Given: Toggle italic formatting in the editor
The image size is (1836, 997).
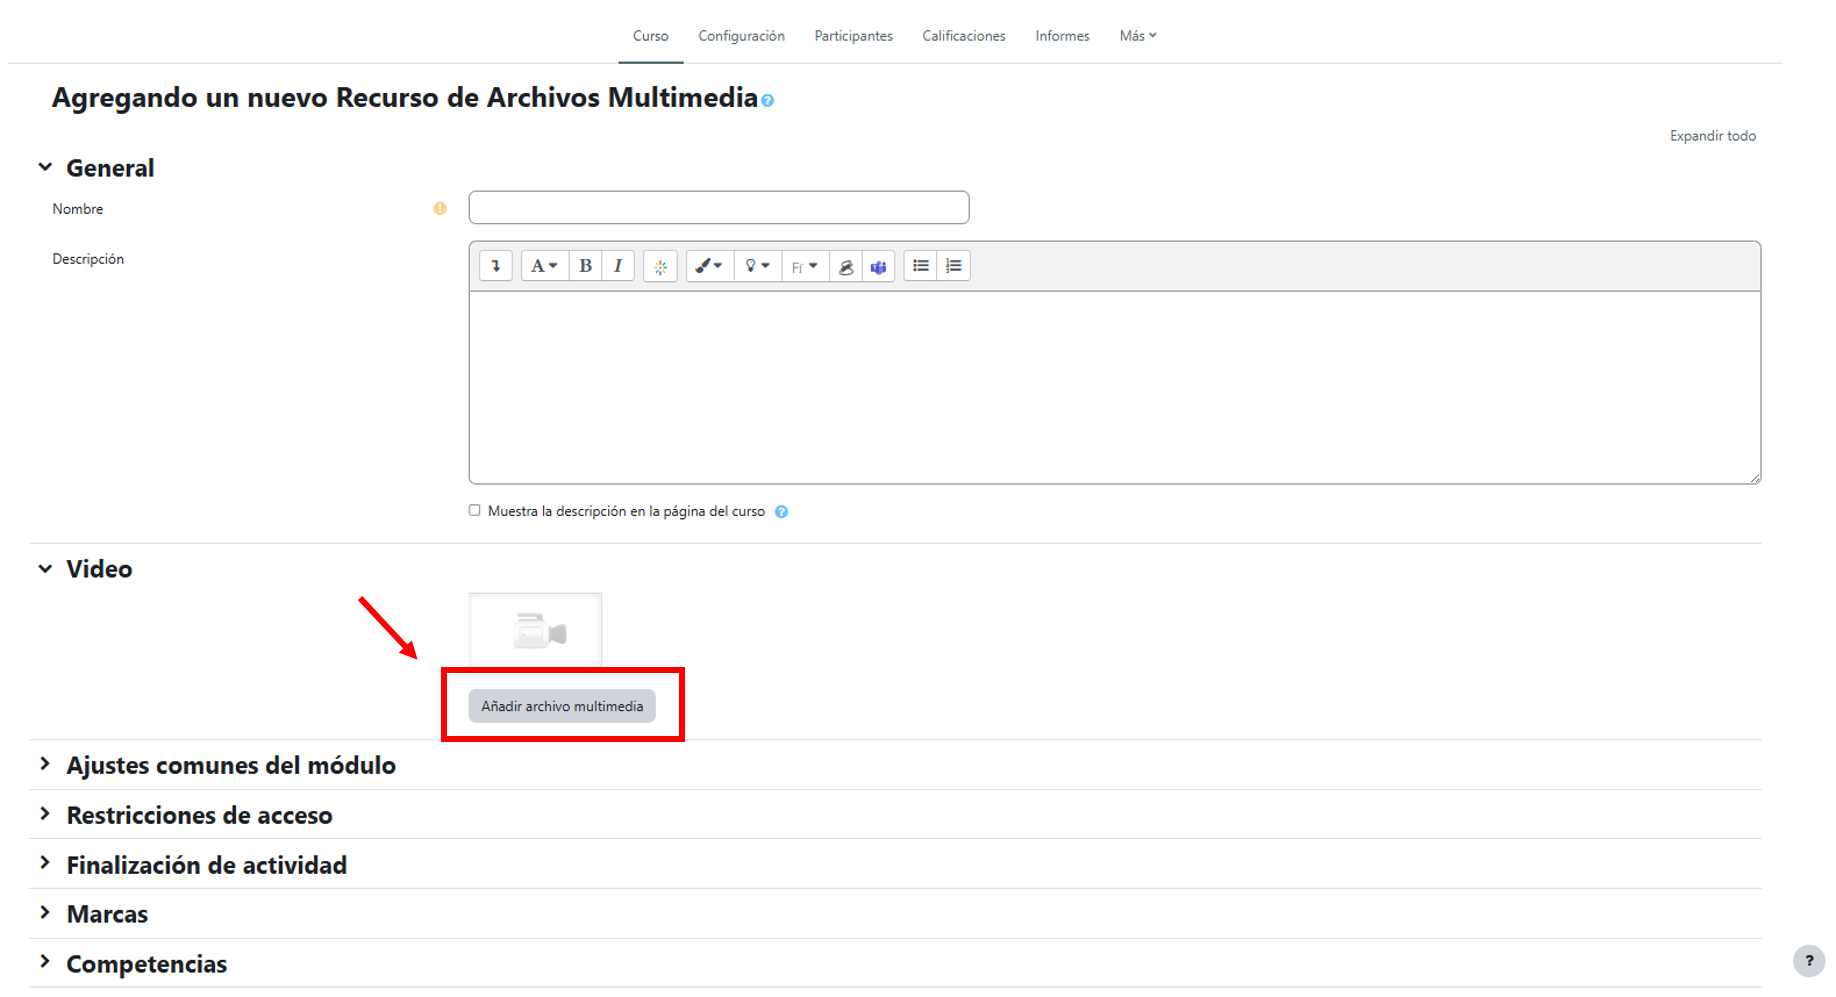Looking at the screenshot, I should coord(618,266).
